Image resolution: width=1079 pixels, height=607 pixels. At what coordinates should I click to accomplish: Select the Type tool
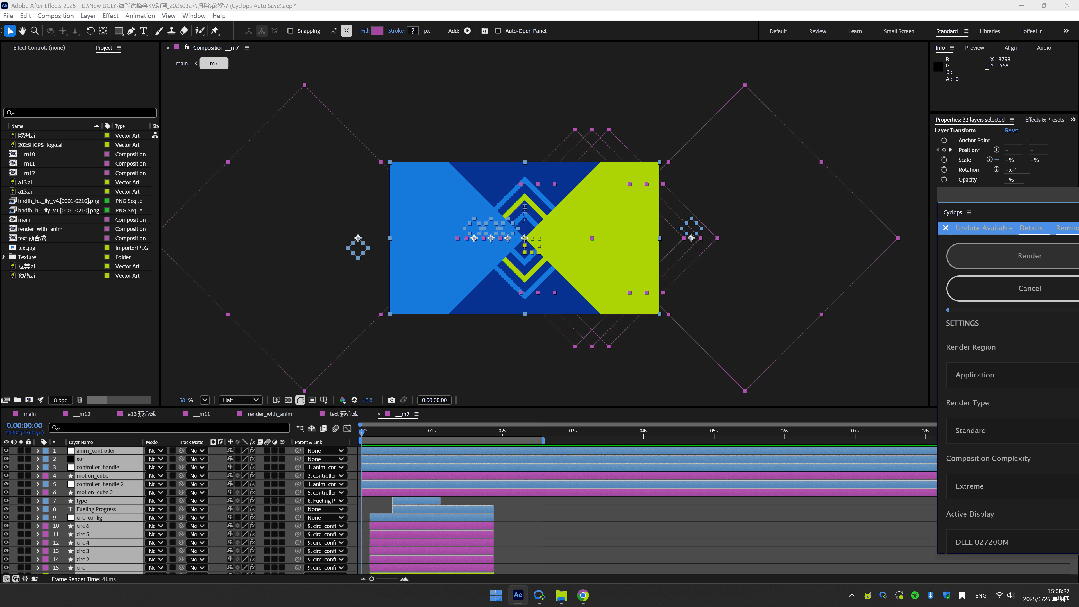point(143,31)
